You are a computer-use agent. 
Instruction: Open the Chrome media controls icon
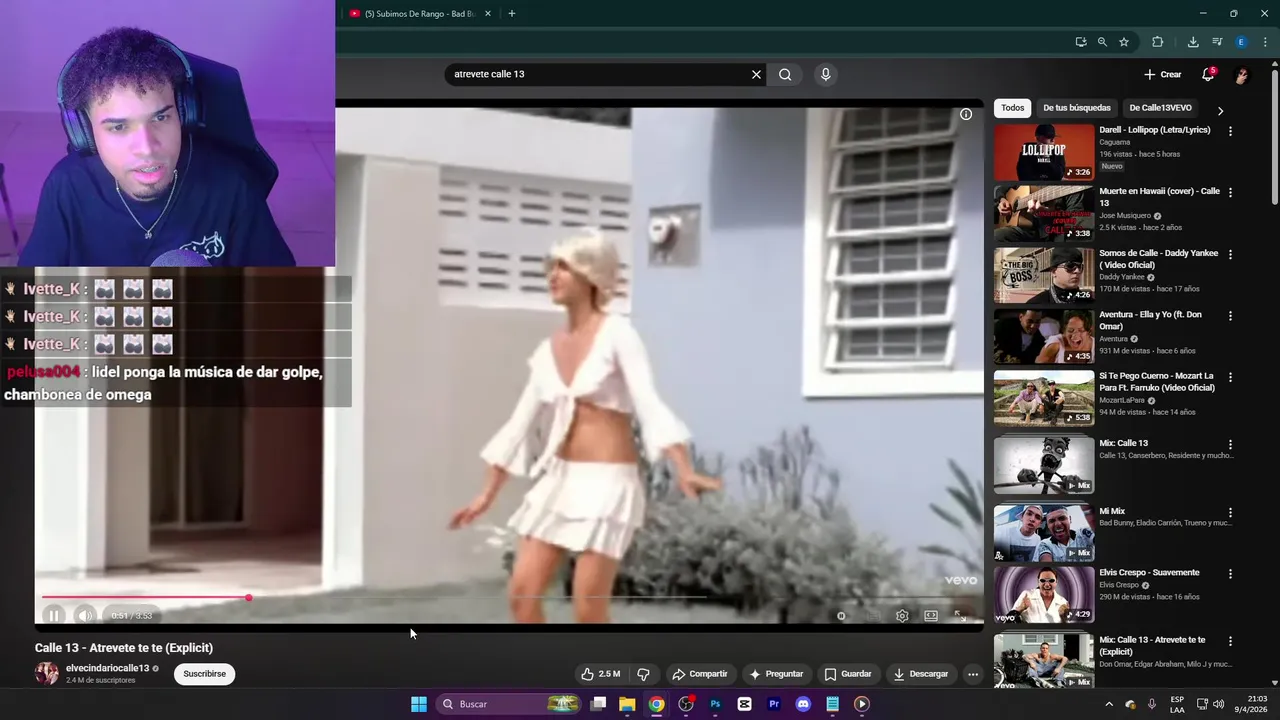pos(1217,42)
